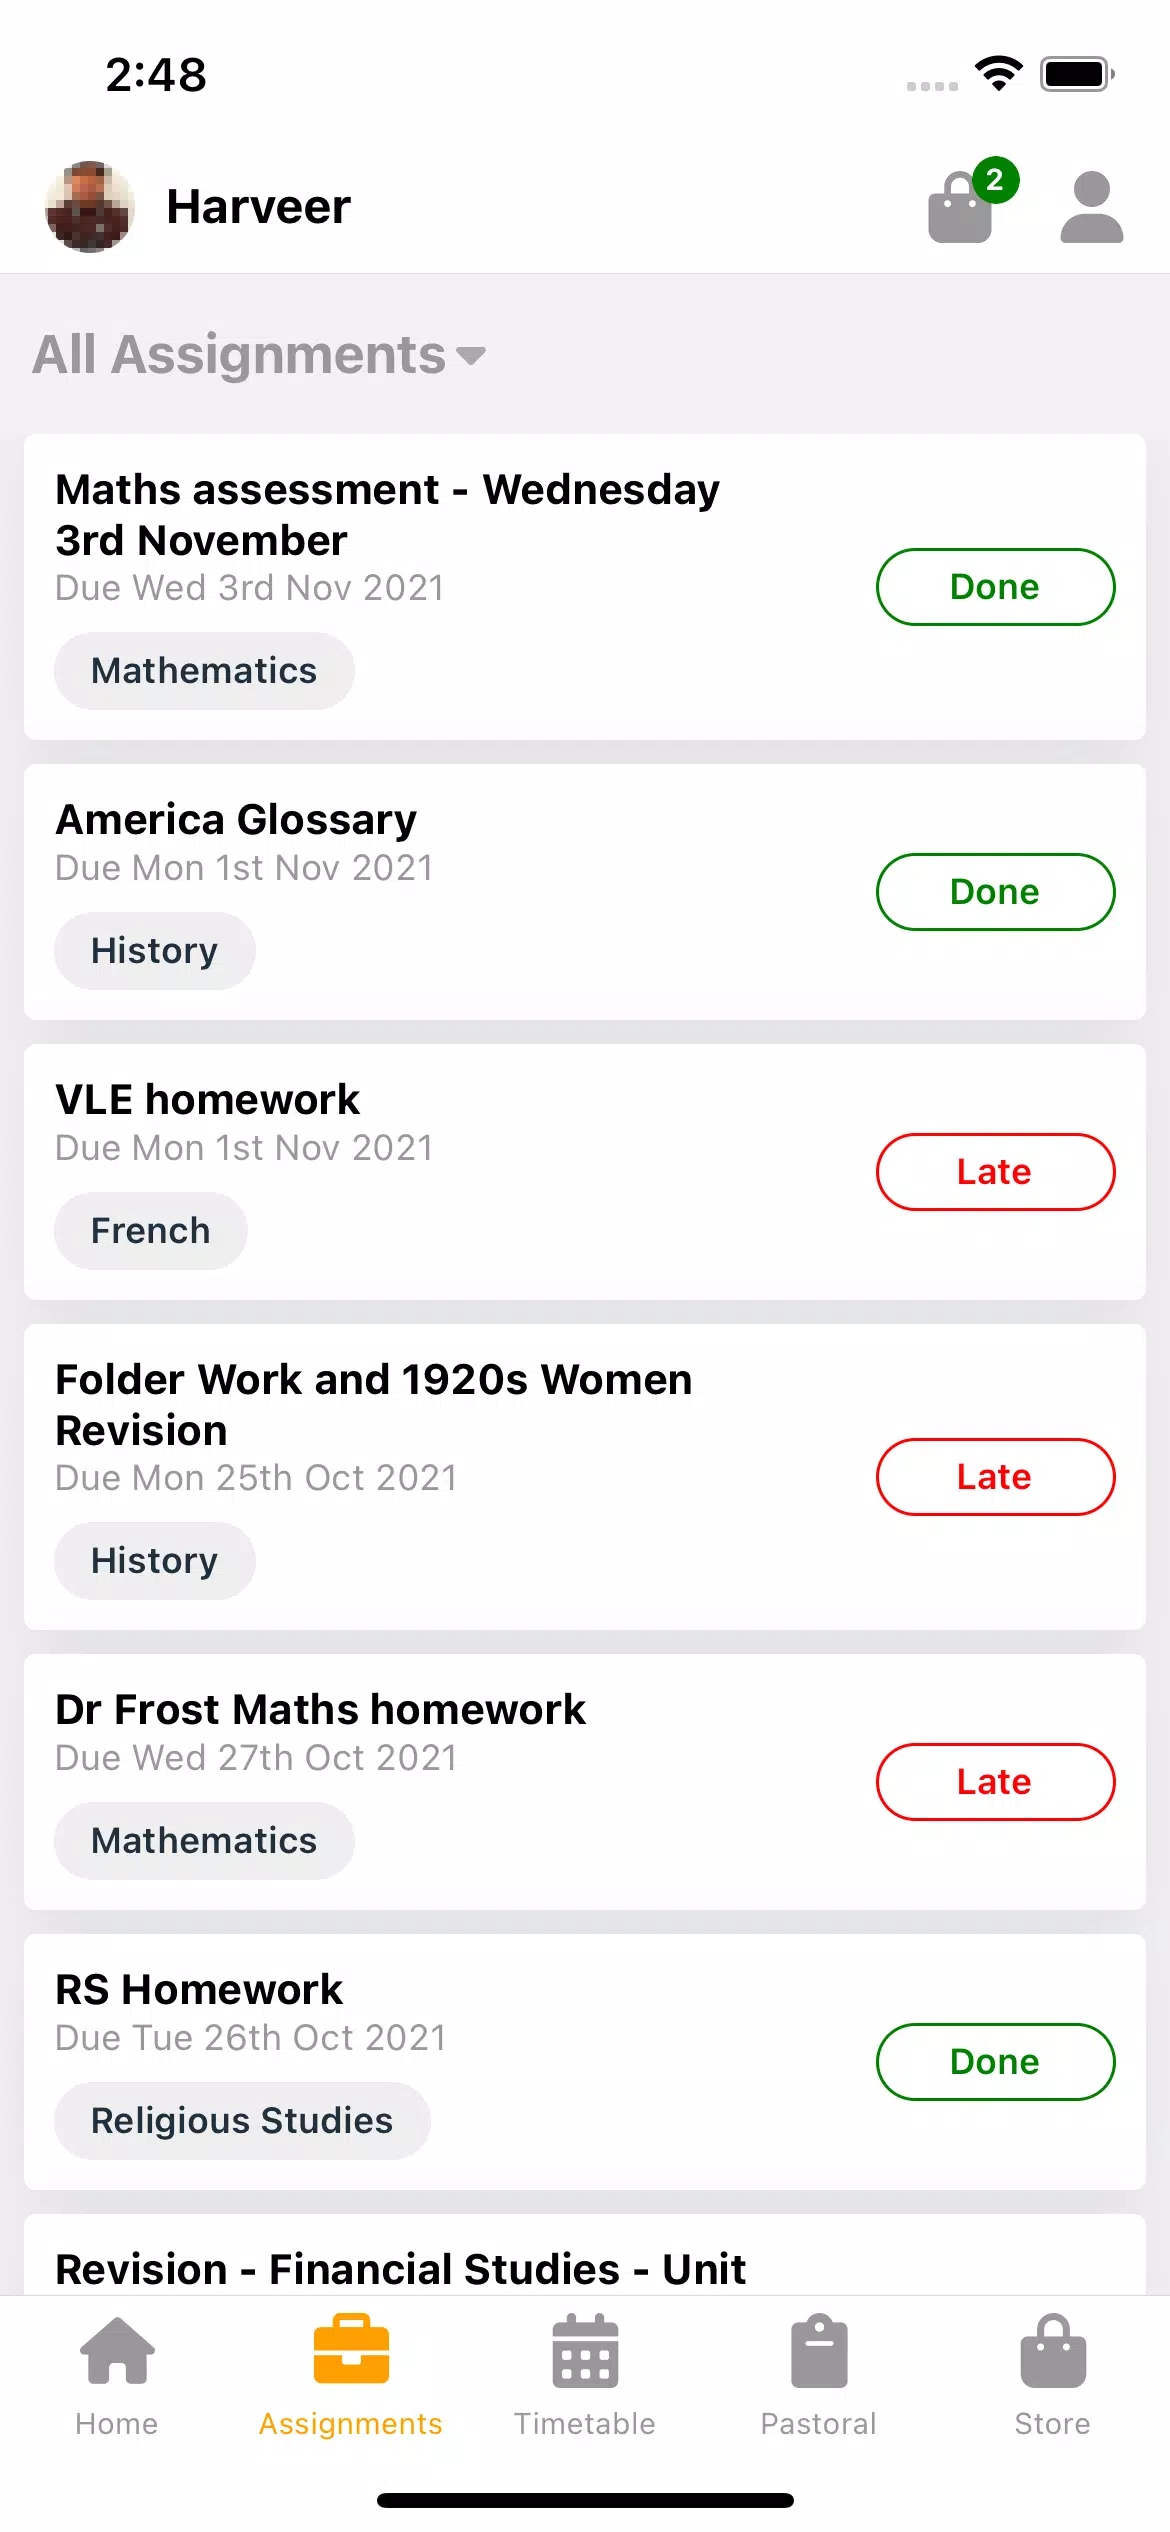Select the French subject tag
Image resolution: width=1170 pixels, height=2532 pixels.
click(151, 1231)
